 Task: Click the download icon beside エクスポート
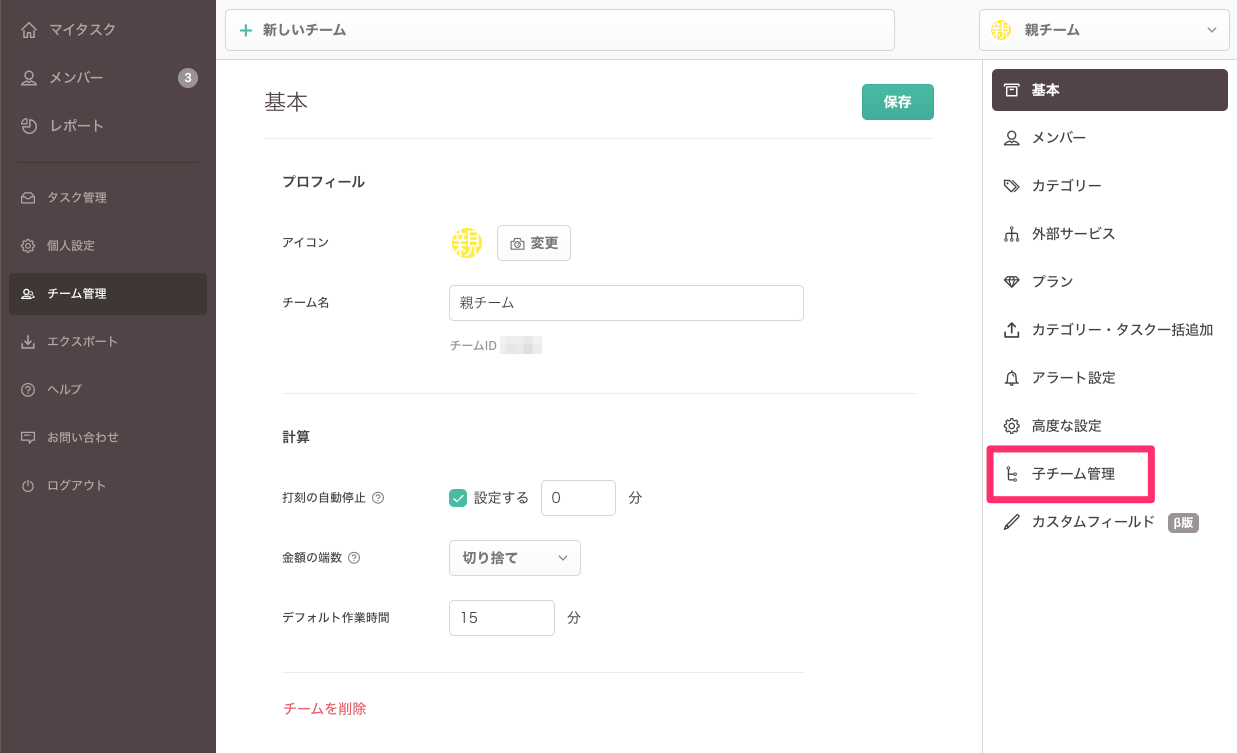point(28,342)
